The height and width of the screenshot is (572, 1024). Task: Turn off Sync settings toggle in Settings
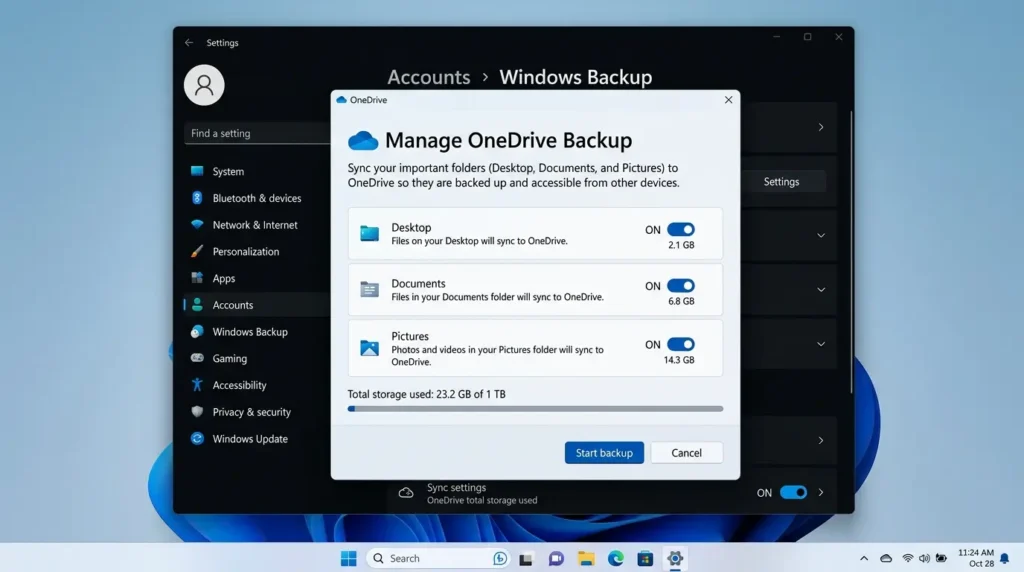pos(793,492)
